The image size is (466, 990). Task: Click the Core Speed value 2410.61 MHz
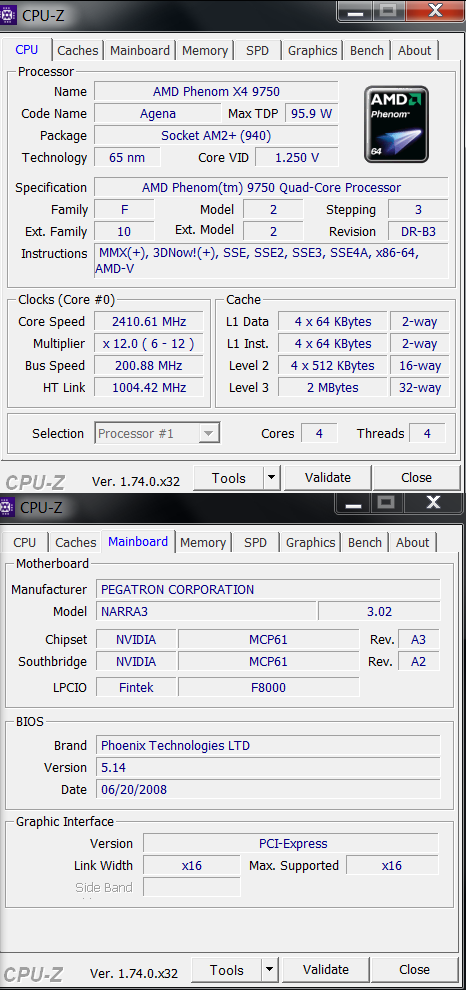[x=149, y=321]
